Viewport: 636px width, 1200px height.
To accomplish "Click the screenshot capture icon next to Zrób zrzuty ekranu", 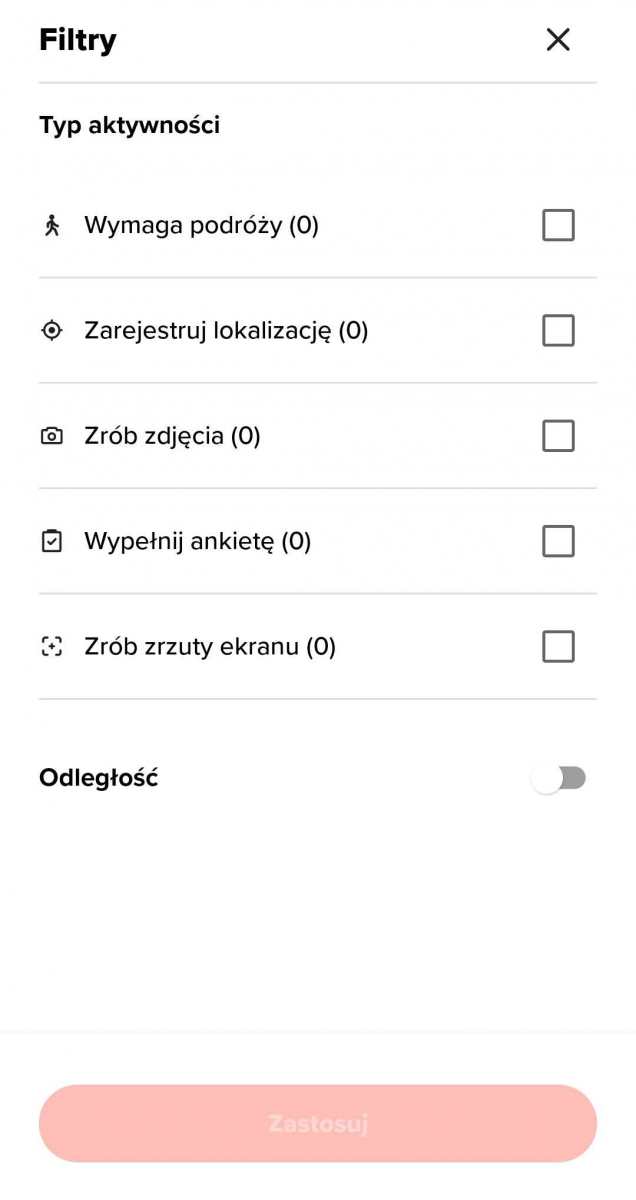I will pyautogui.click(x=51, y=646).
